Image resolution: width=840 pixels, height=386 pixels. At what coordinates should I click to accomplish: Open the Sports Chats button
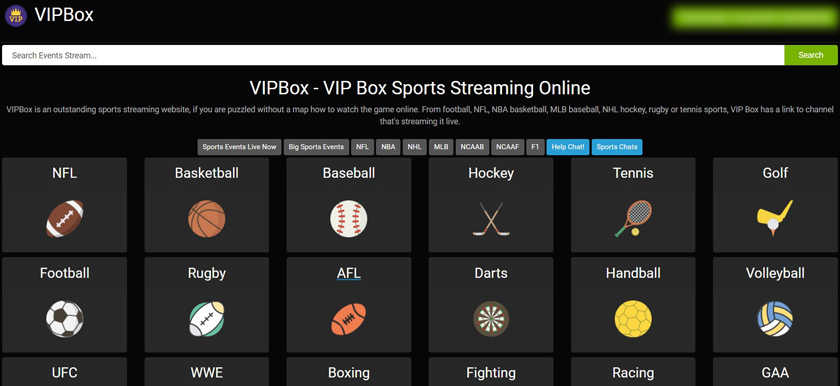(x=617, y=147)
